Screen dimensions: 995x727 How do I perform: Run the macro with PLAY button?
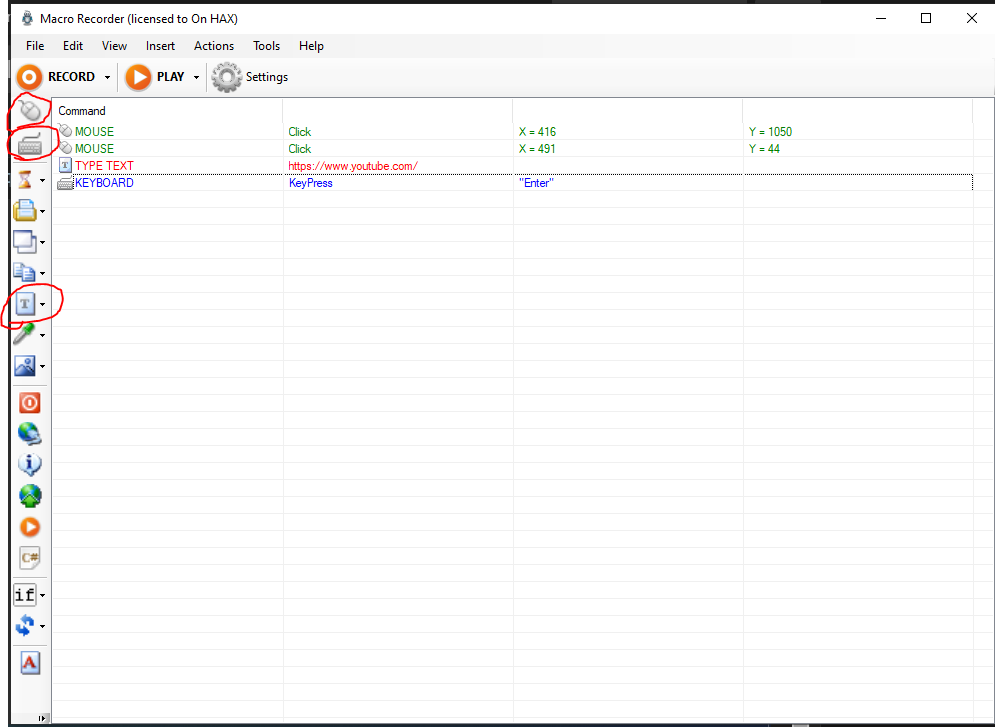click(155, 77)
